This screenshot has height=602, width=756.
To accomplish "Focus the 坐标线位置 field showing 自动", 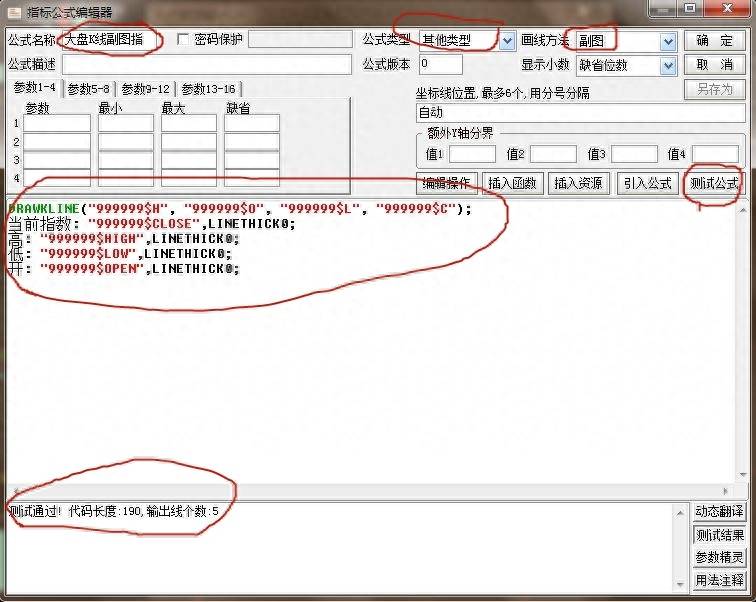I will [x=580, y=113].
